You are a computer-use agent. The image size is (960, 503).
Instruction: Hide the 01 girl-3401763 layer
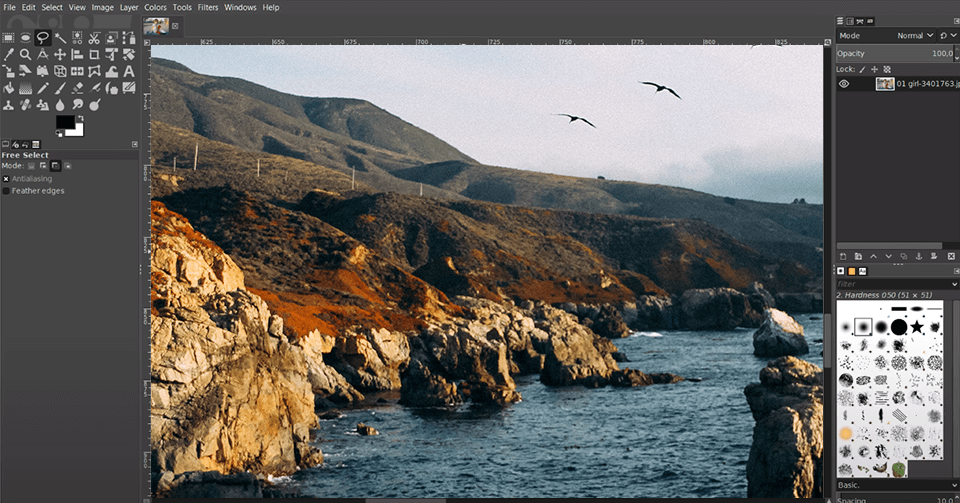click(x=844, y=84)
